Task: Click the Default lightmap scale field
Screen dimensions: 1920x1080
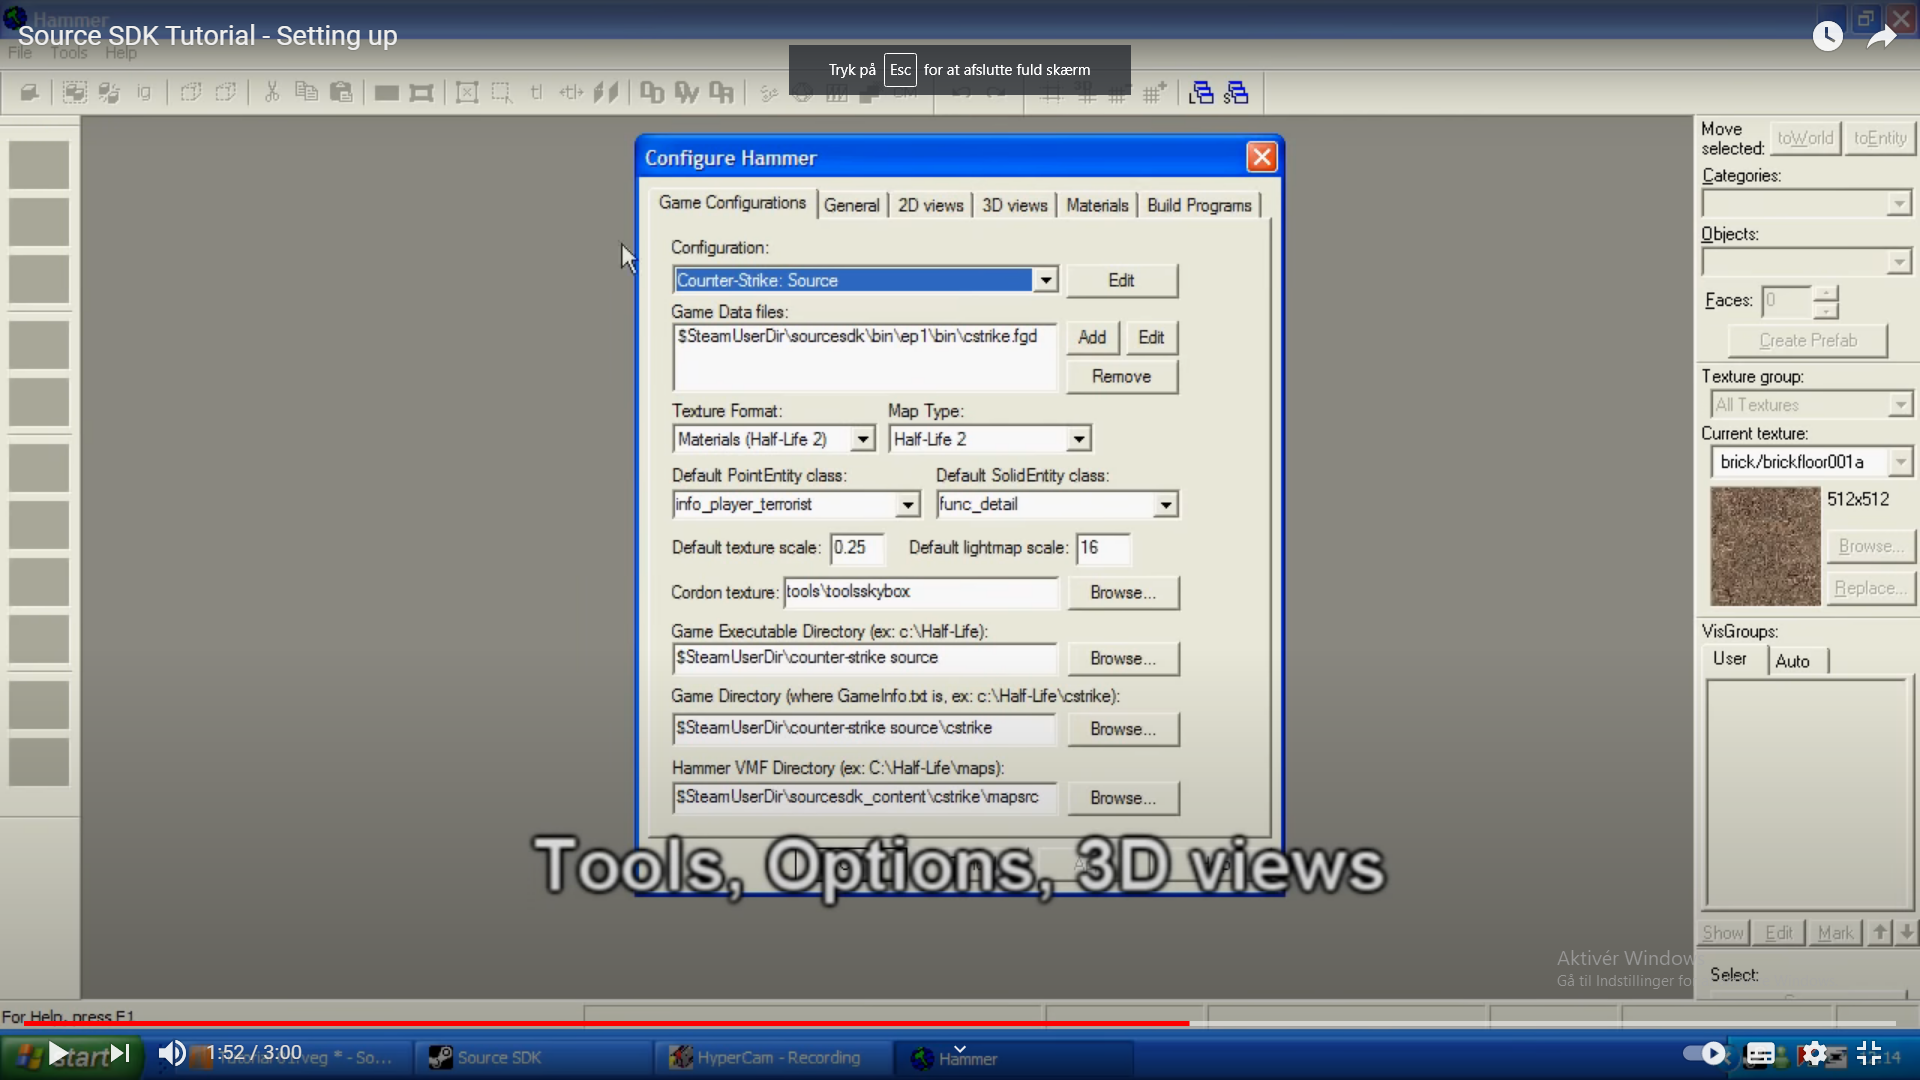Action: point(1102,548)
